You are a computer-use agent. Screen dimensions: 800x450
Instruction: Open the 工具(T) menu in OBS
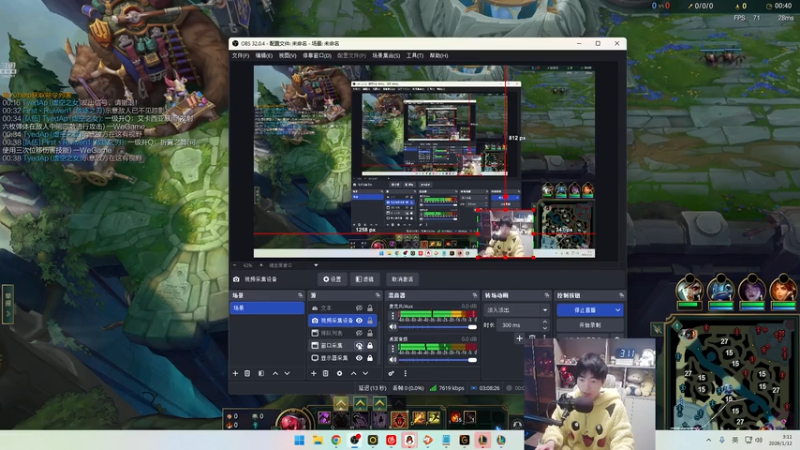[414, 56]
